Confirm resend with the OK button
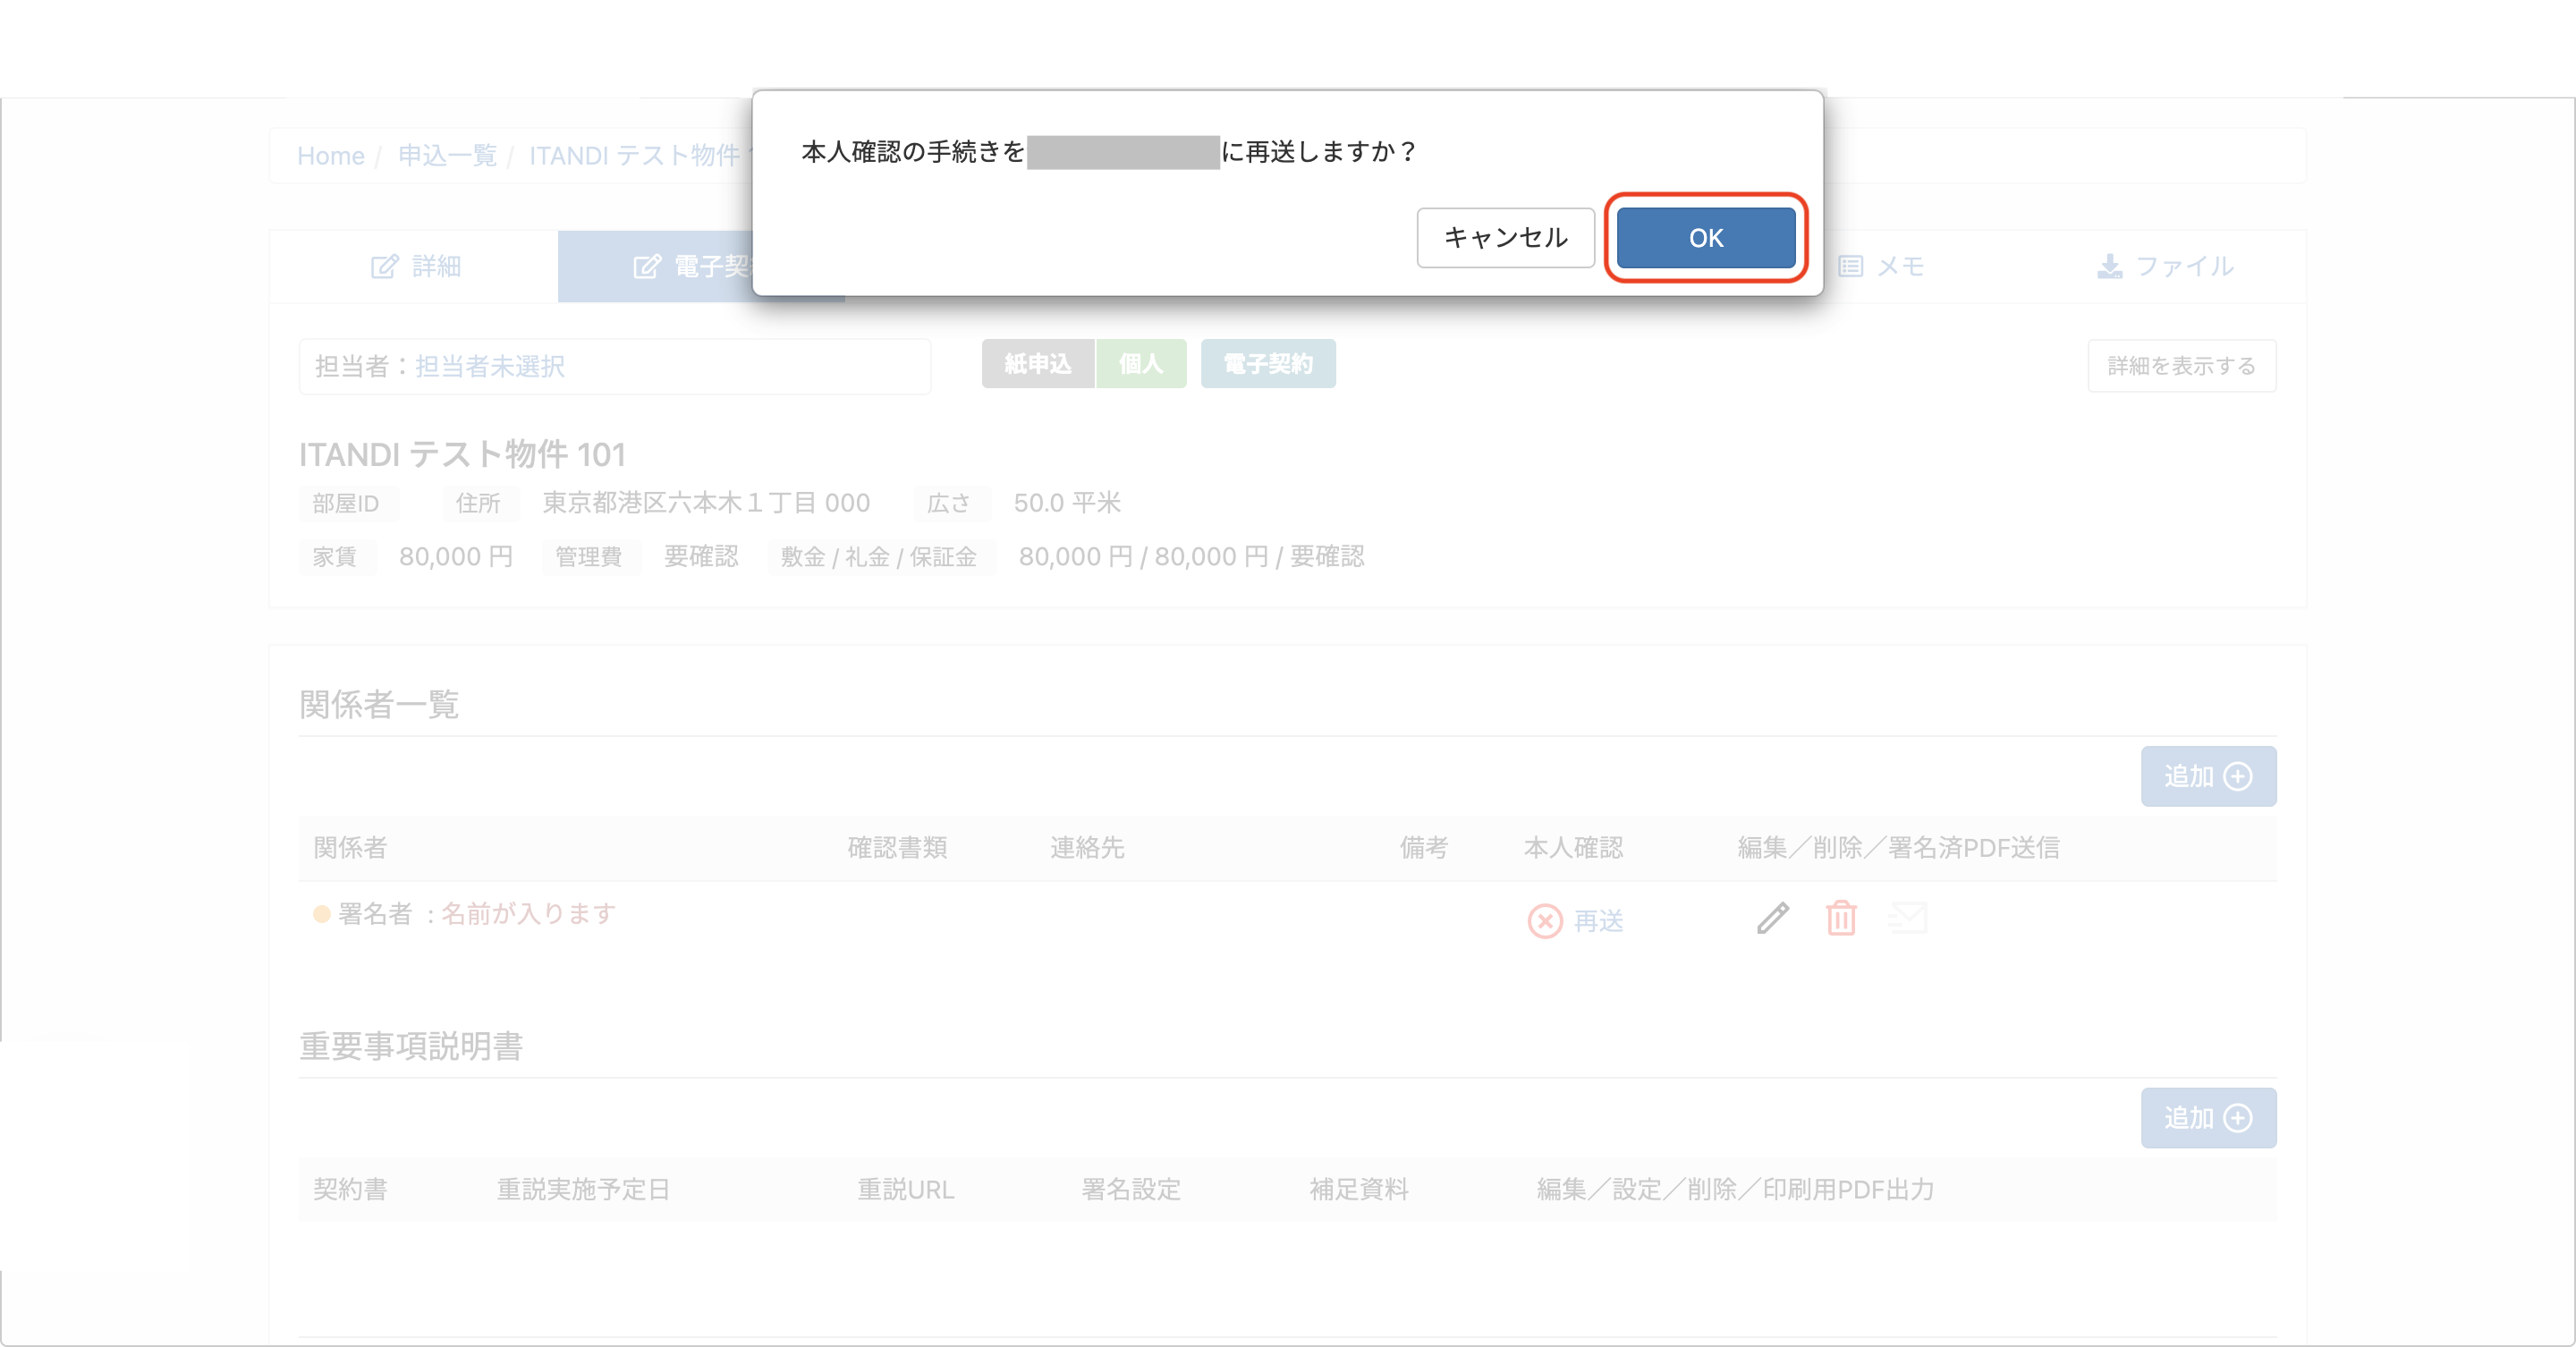The image size is (2576, 1347). pyautogui.click(x=1705, y=238)
